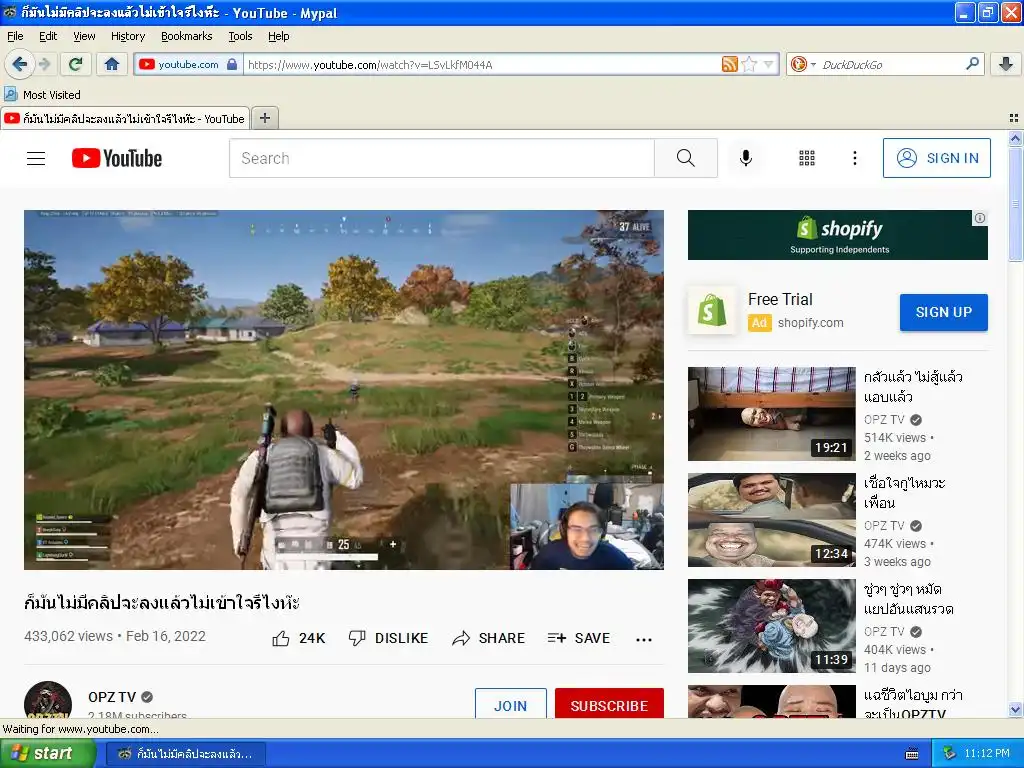Go back with the browser back arrow
Screen dimensions: 1024x768
click(19, 64)
